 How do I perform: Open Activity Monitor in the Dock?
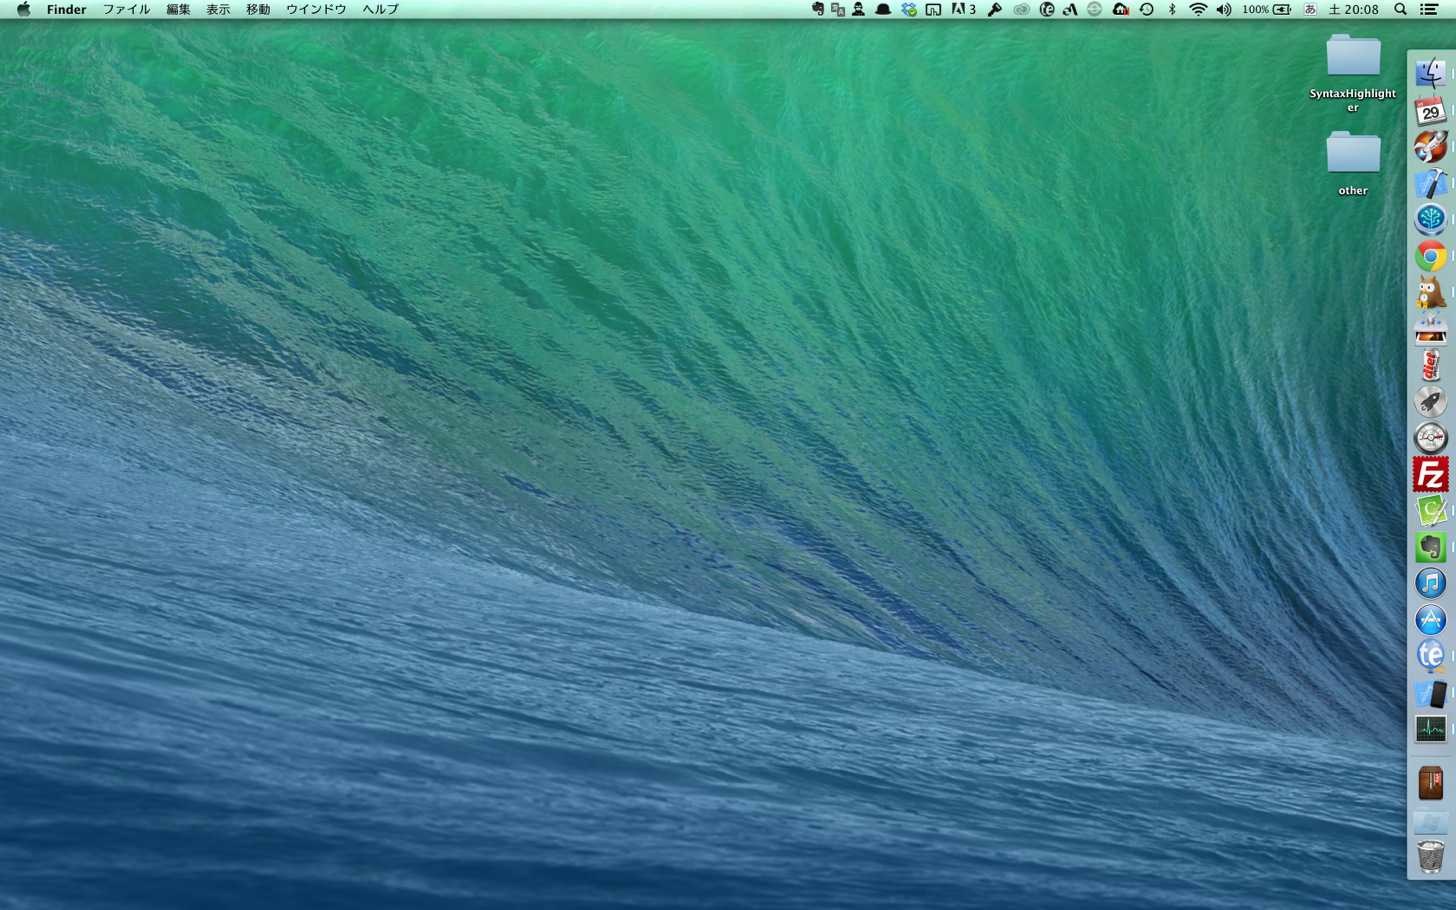[1430, 729]
